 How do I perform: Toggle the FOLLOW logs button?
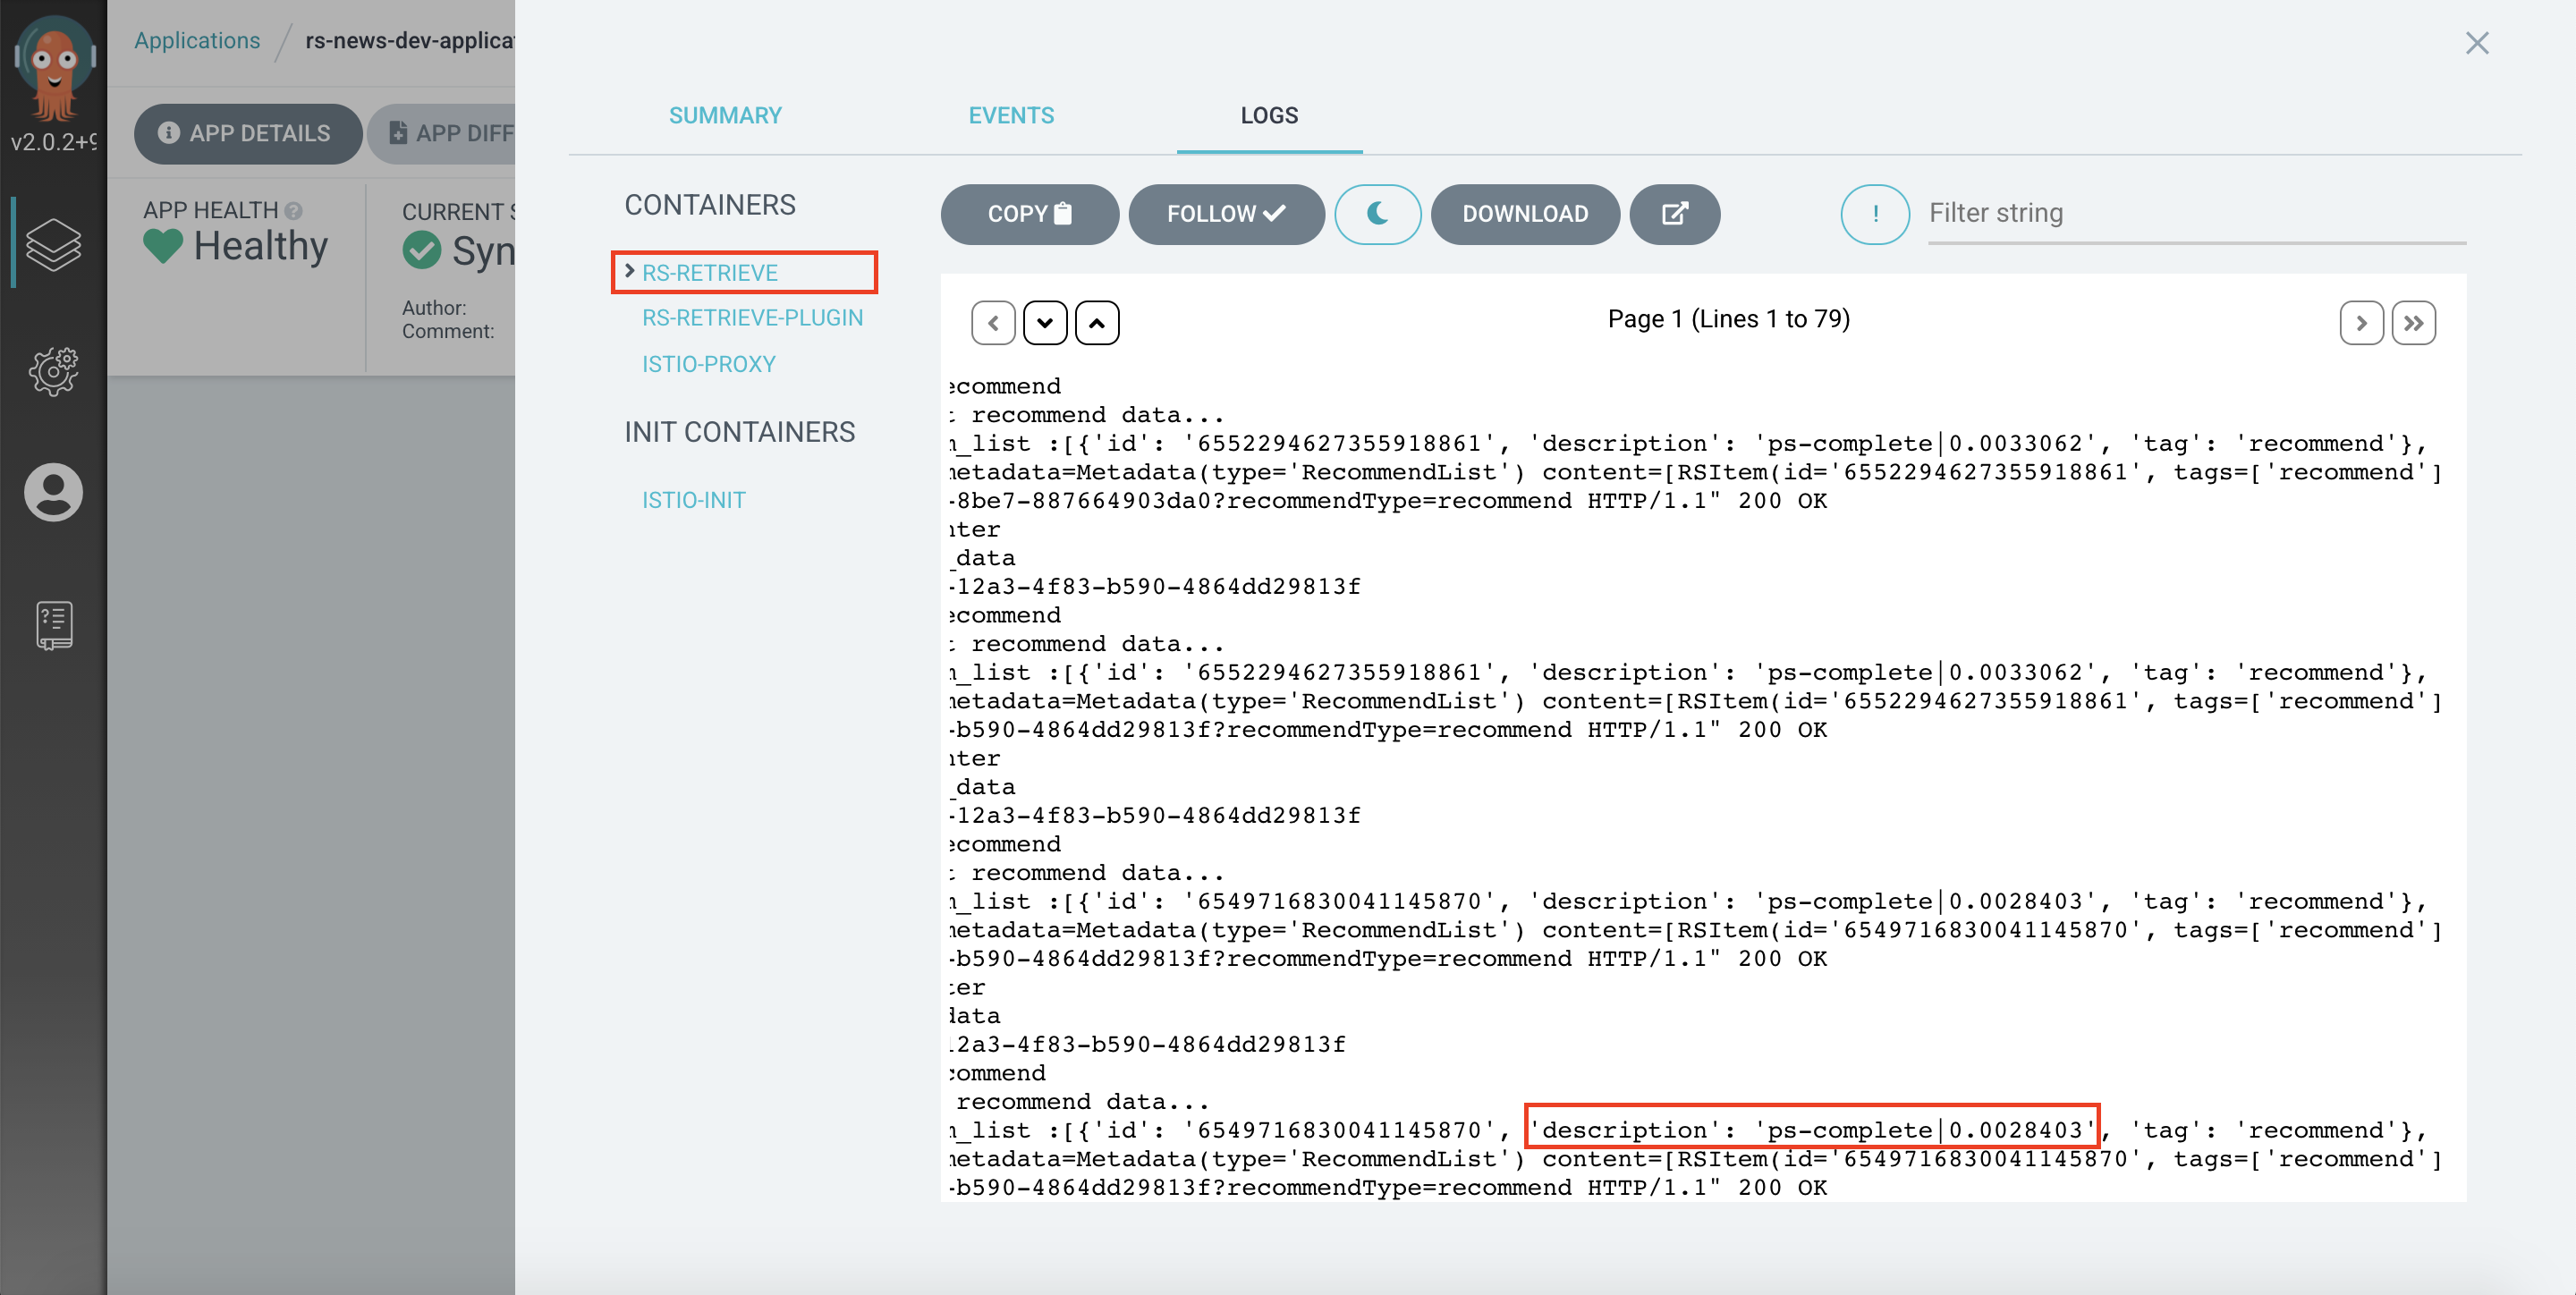tap(1226, 214)
